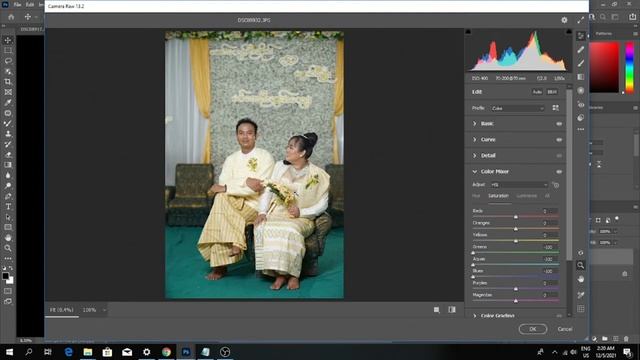This screenshot has height=360, width=640.
Task: Toggle highlight clipping warning in histogram
Action: tap(569, 32)
